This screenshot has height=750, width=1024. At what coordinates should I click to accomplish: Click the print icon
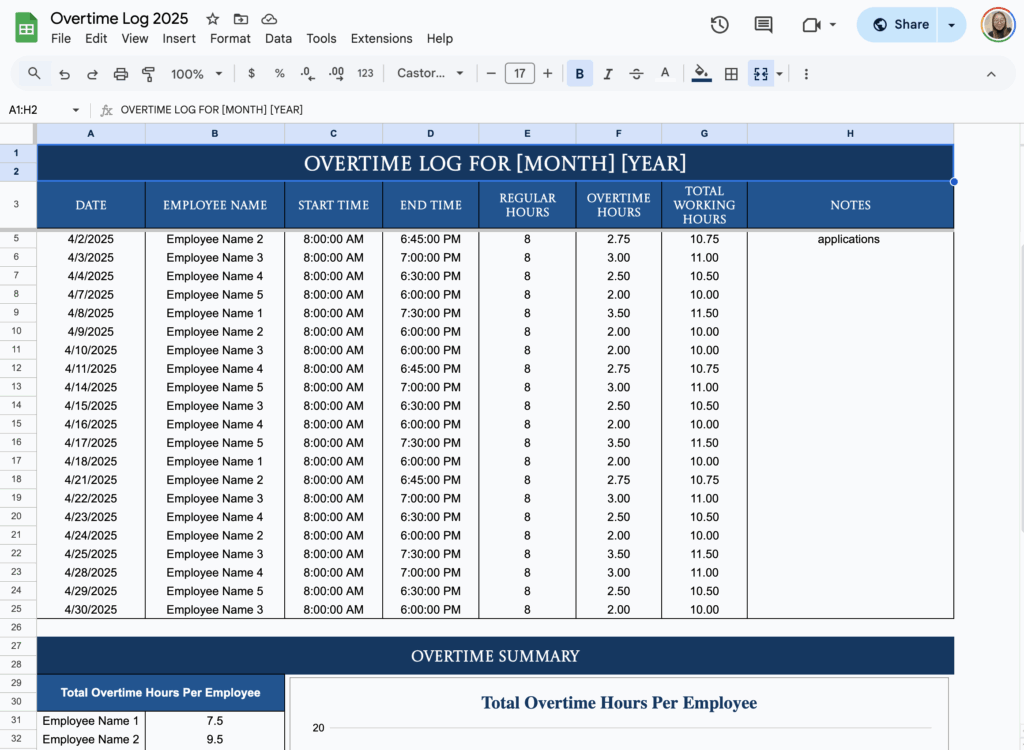119,73
